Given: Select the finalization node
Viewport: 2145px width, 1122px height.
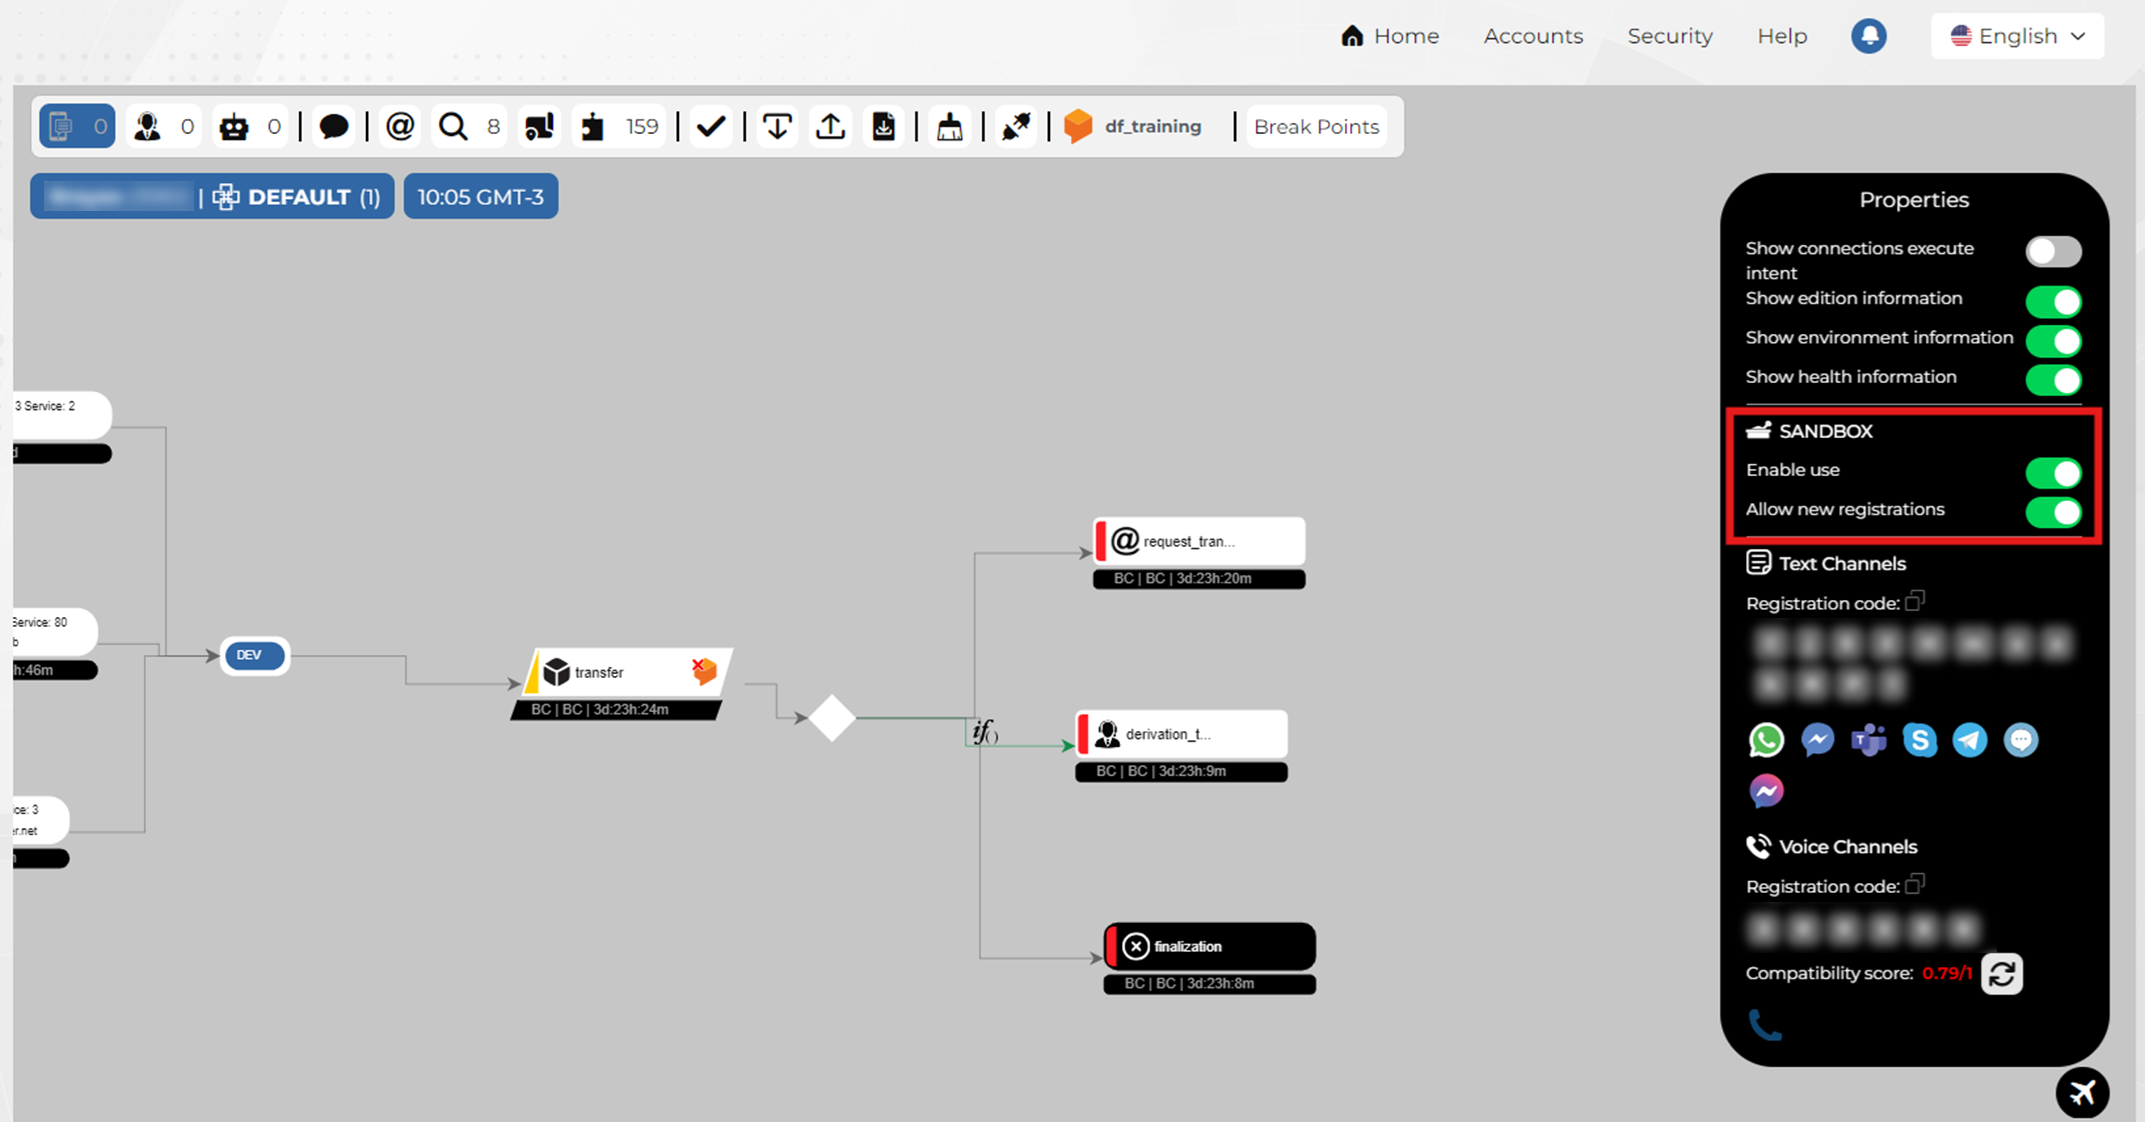Looking at the screenshot, I should click(x=1209, y=946).
